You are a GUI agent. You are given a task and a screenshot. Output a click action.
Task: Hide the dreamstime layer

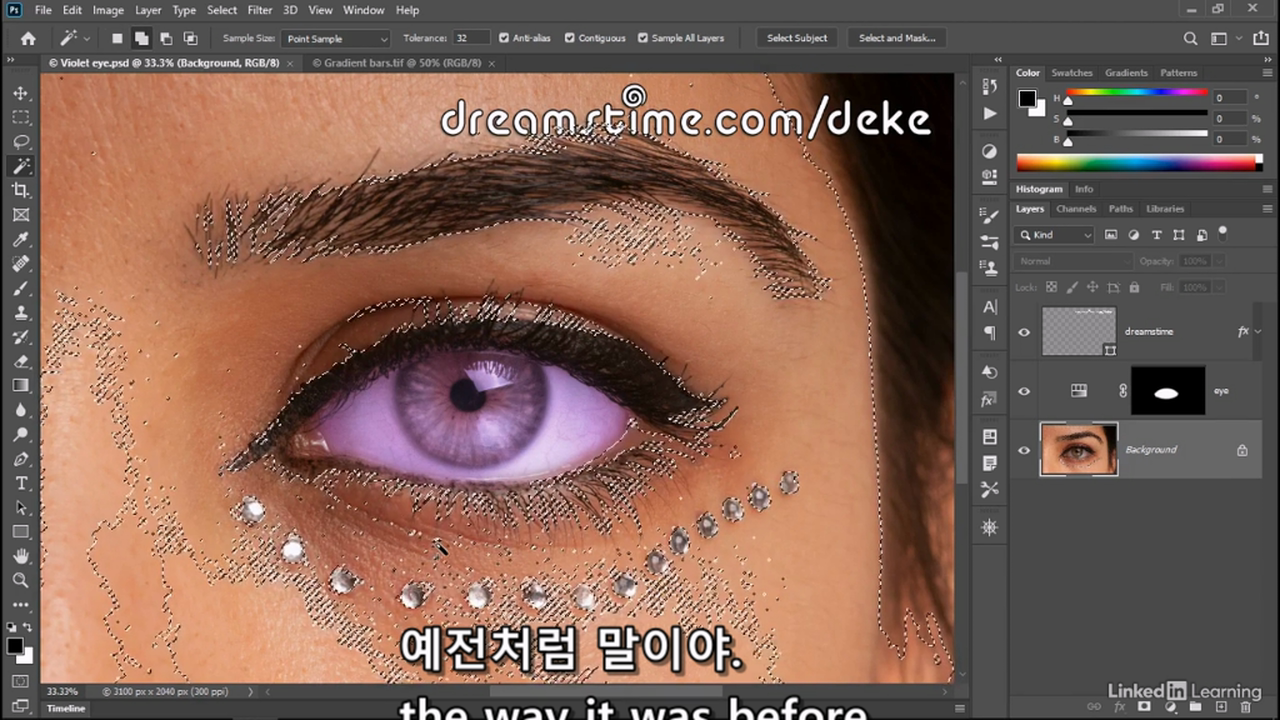(1024, 332)
